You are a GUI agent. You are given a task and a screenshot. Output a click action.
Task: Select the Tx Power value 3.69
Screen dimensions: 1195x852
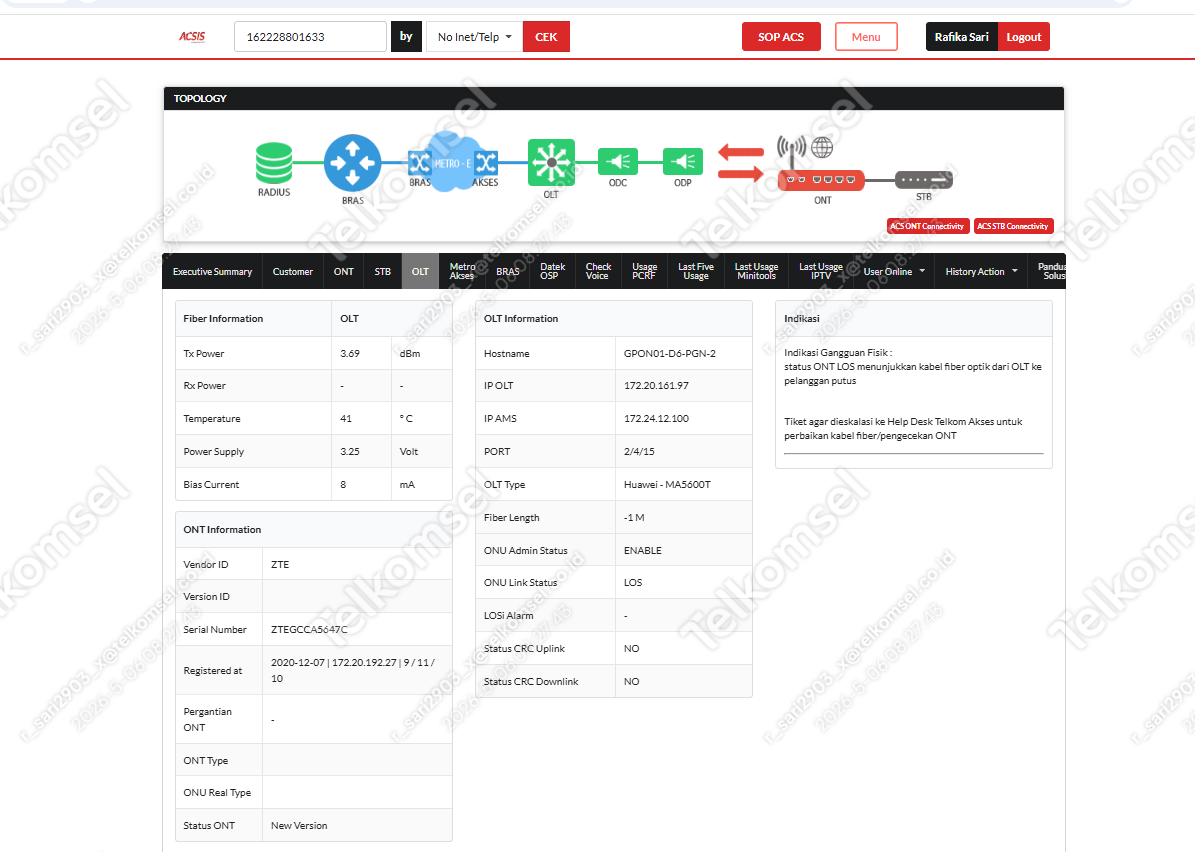350,354
